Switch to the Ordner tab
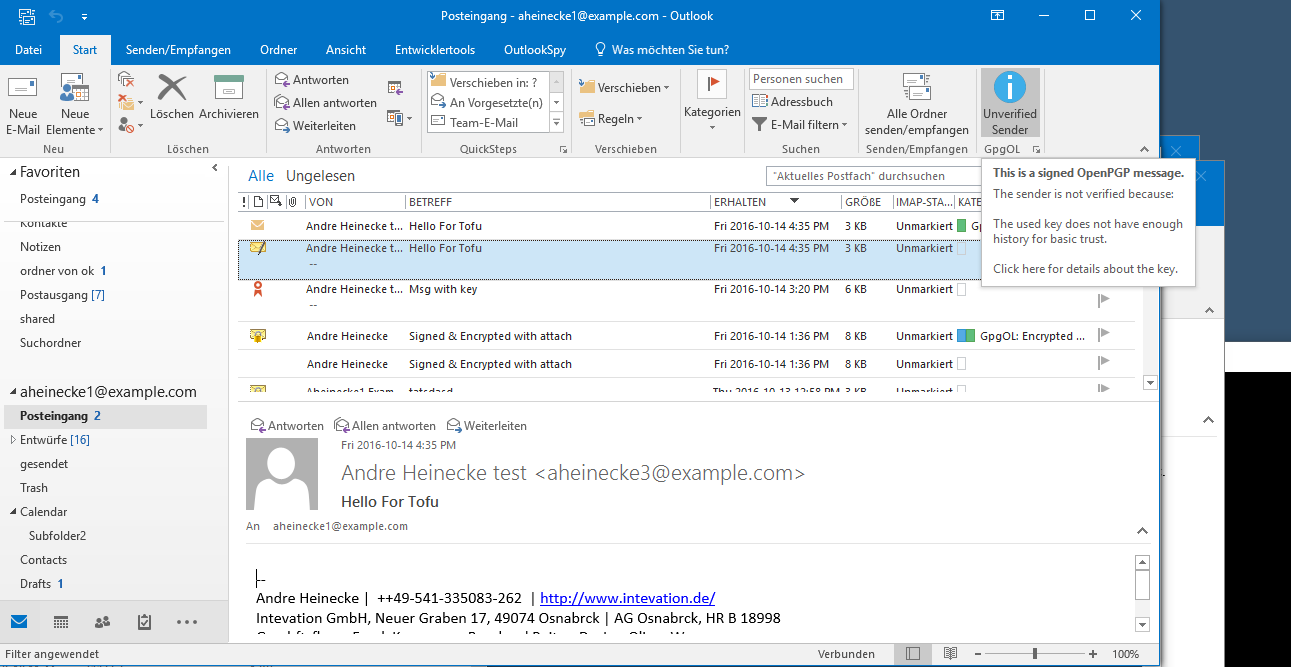 278,49
